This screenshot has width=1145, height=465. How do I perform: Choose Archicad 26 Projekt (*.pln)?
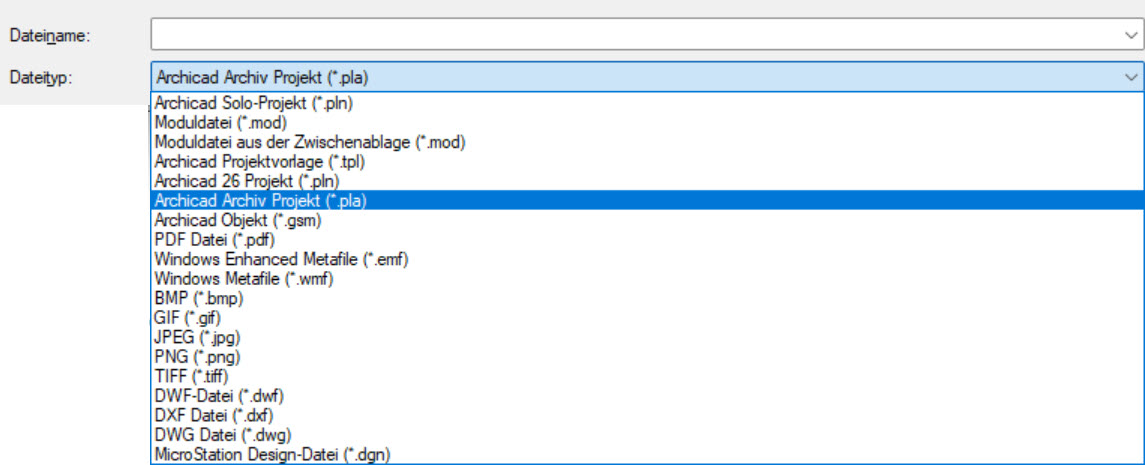pos(646,180)
